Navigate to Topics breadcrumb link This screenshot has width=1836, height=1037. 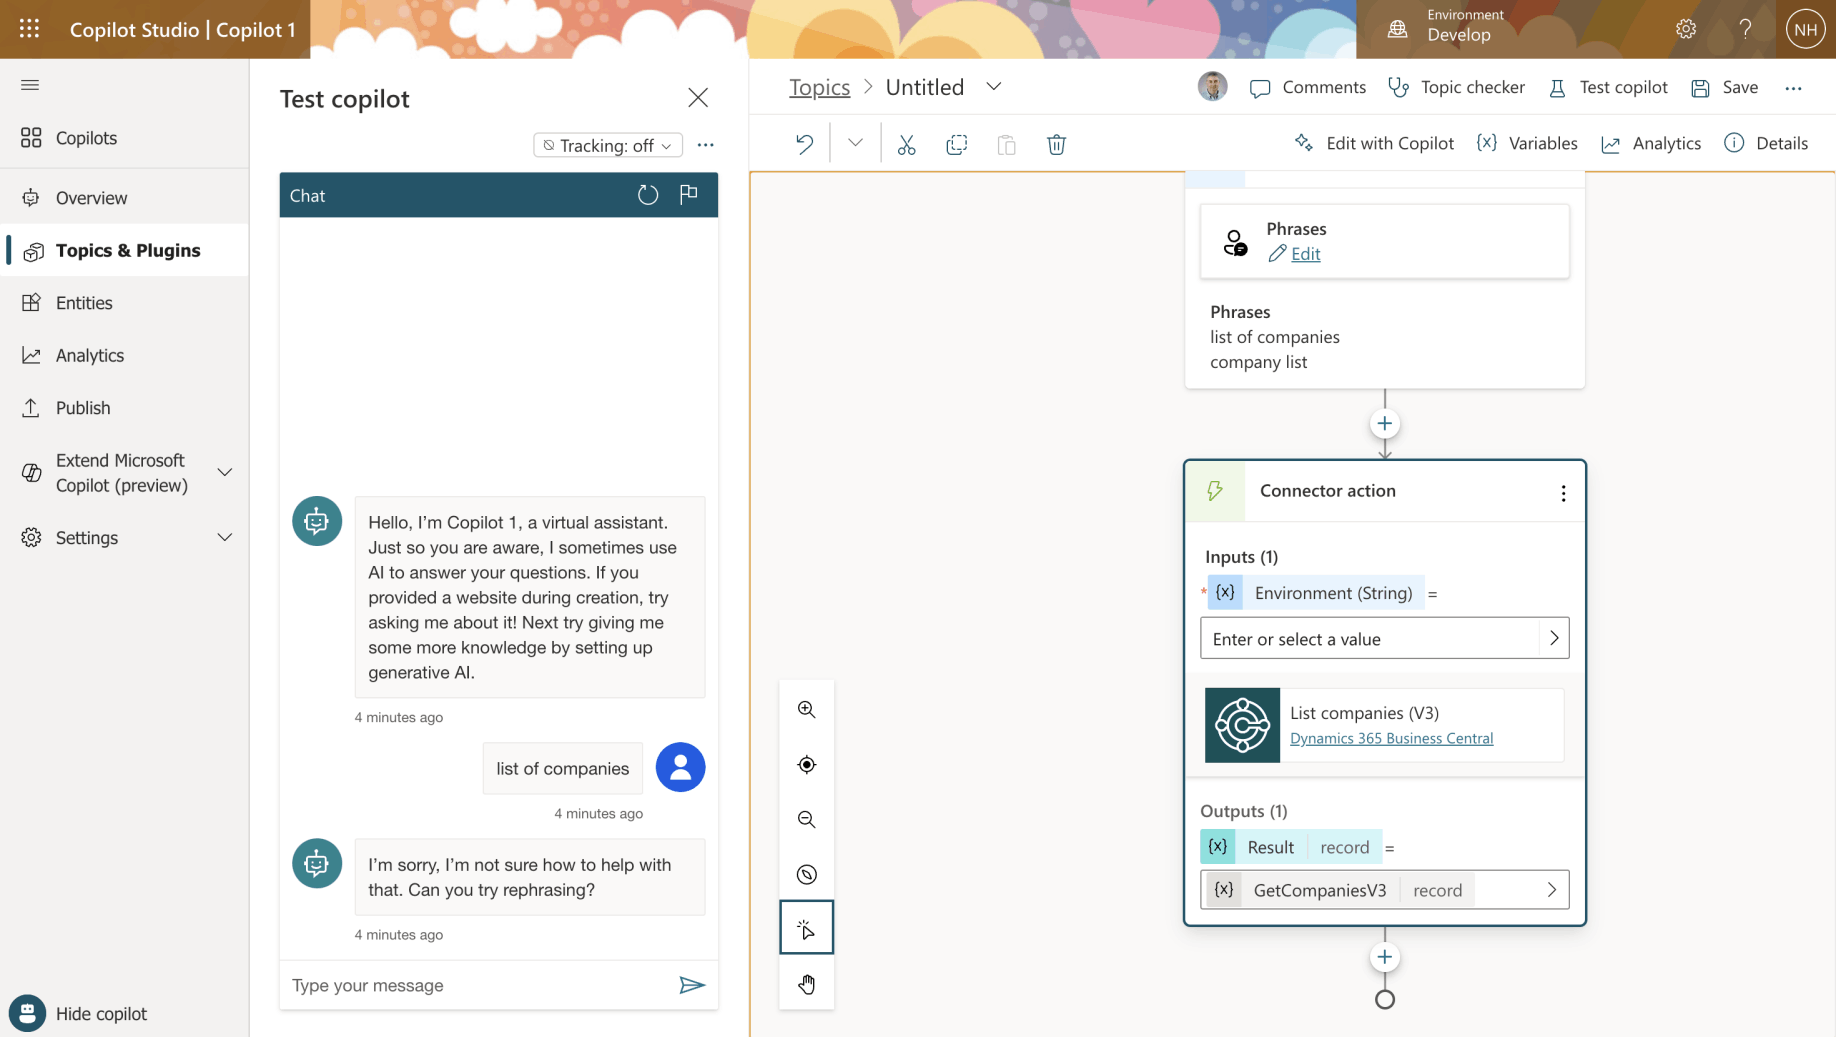point(819,87)
